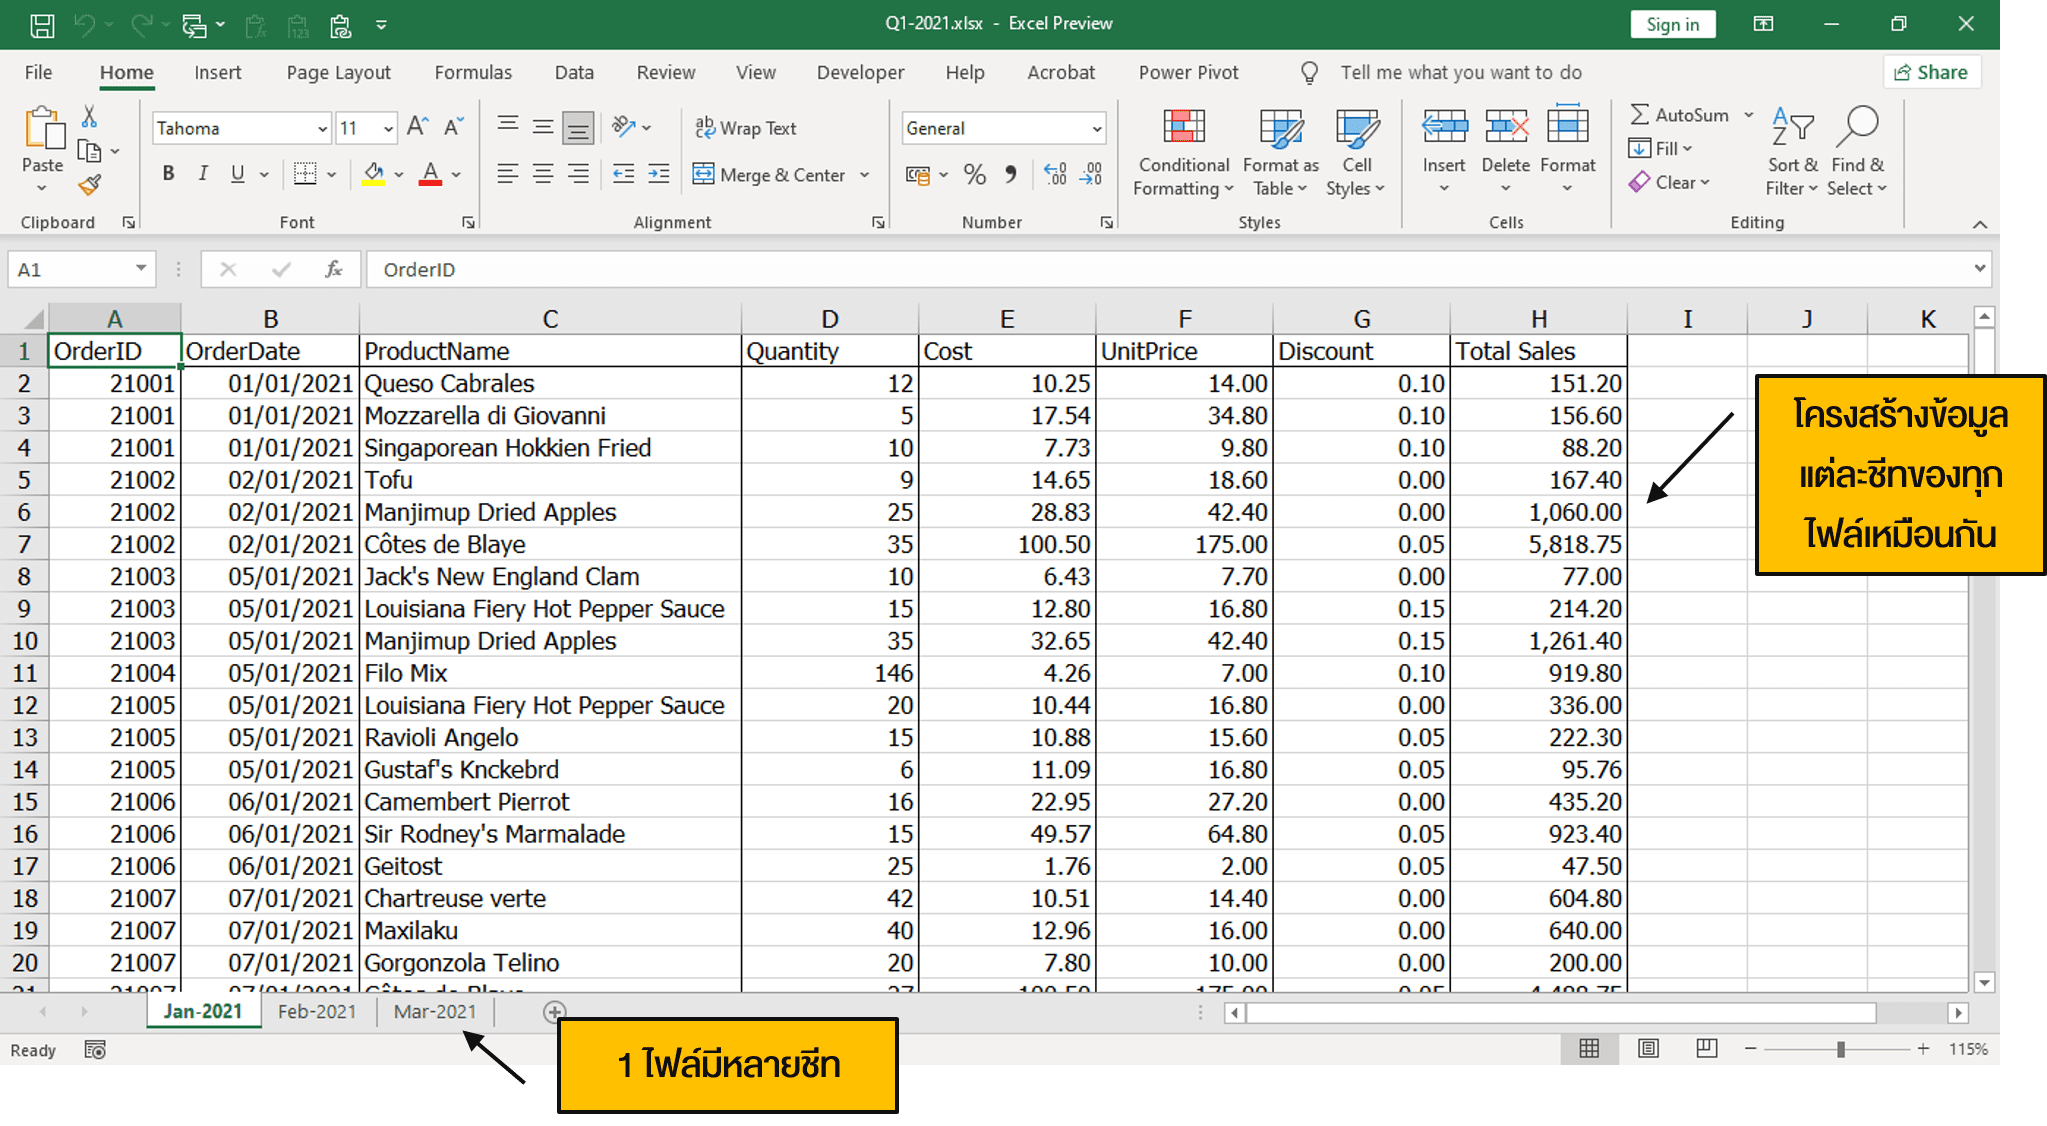Screen dimensions: 2047x1126
Task: Toggle Wrap Text for the selection
Action: (x=745, y=128)
